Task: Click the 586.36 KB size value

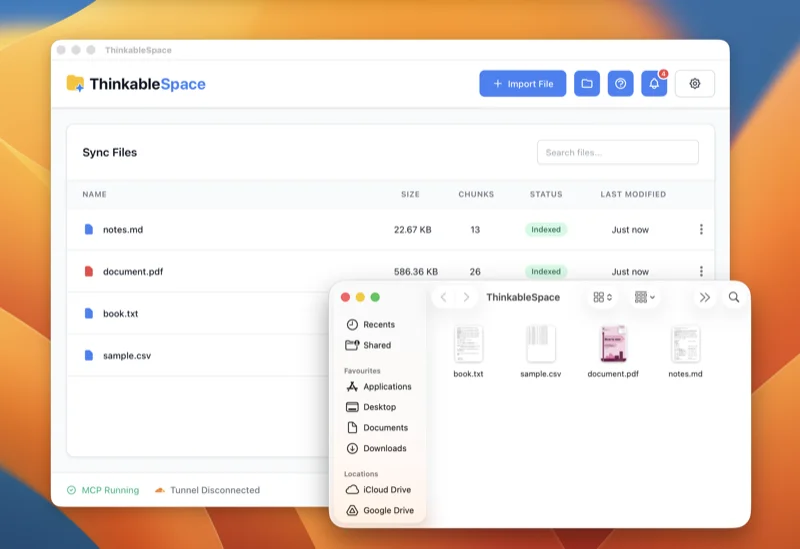Action: (x=416, y=271)
